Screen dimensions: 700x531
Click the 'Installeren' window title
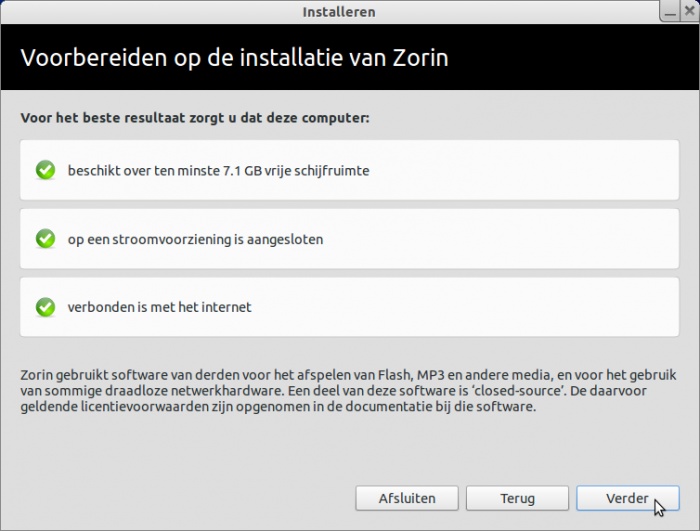point(339,12)
